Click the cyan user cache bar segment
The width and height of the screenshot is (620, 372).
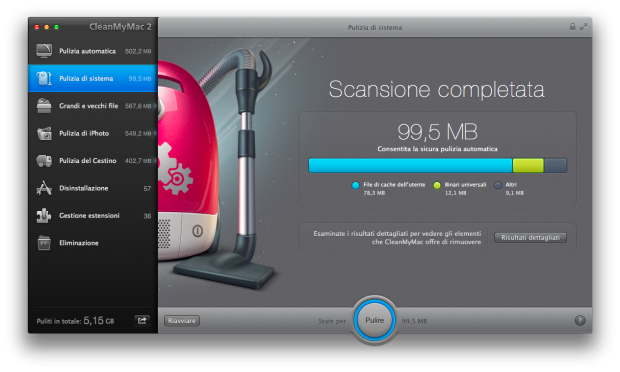click(410, 165)
